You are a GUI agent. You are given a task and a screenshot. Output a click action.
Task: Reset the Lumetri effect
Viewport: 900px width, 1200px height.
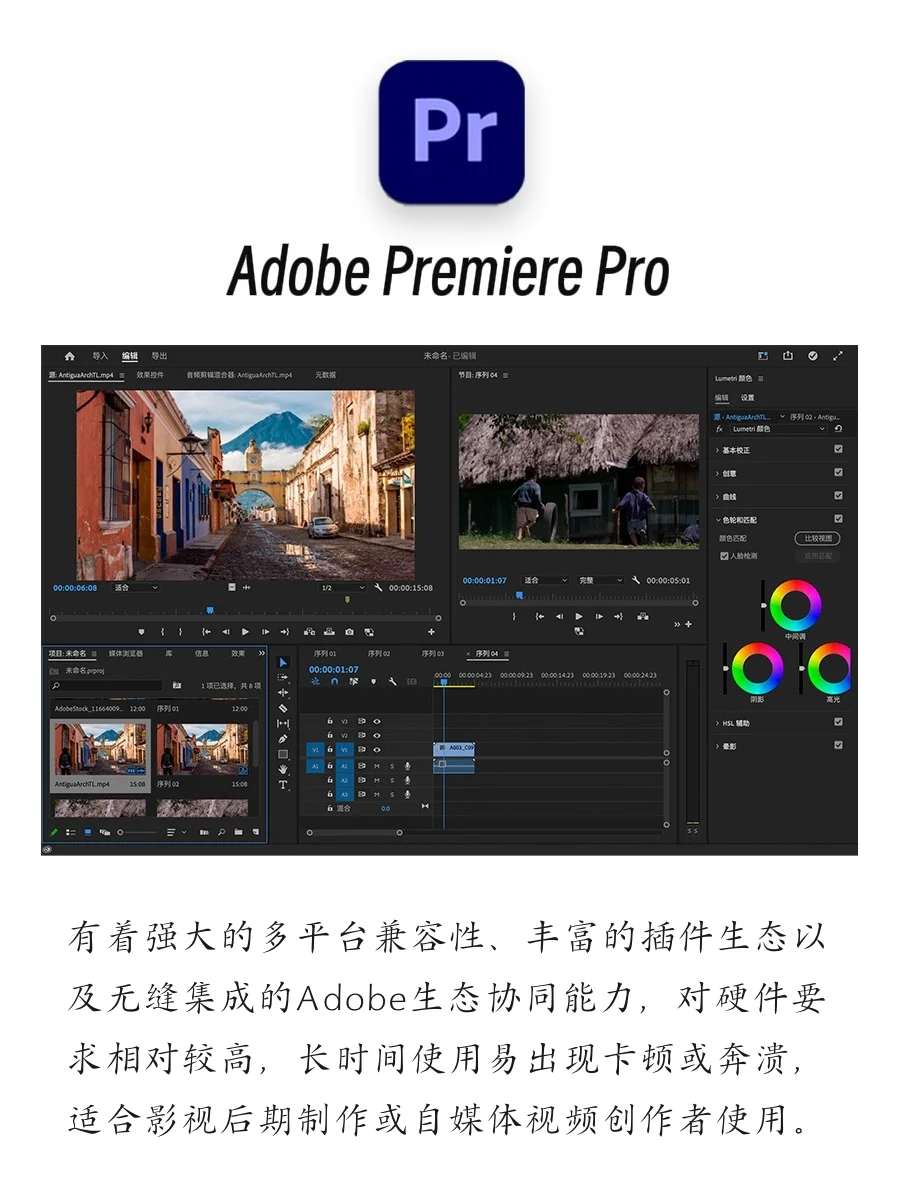coord(838,428)
